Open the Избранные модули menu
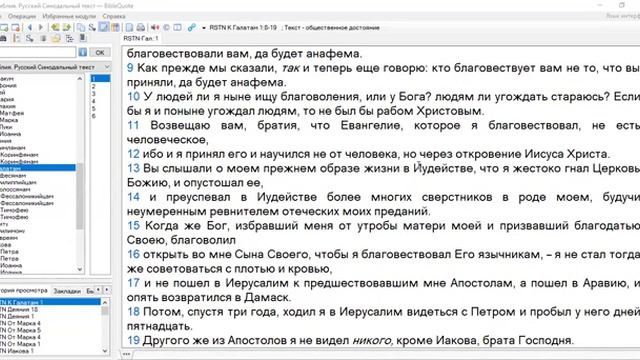 pos(69,16)
